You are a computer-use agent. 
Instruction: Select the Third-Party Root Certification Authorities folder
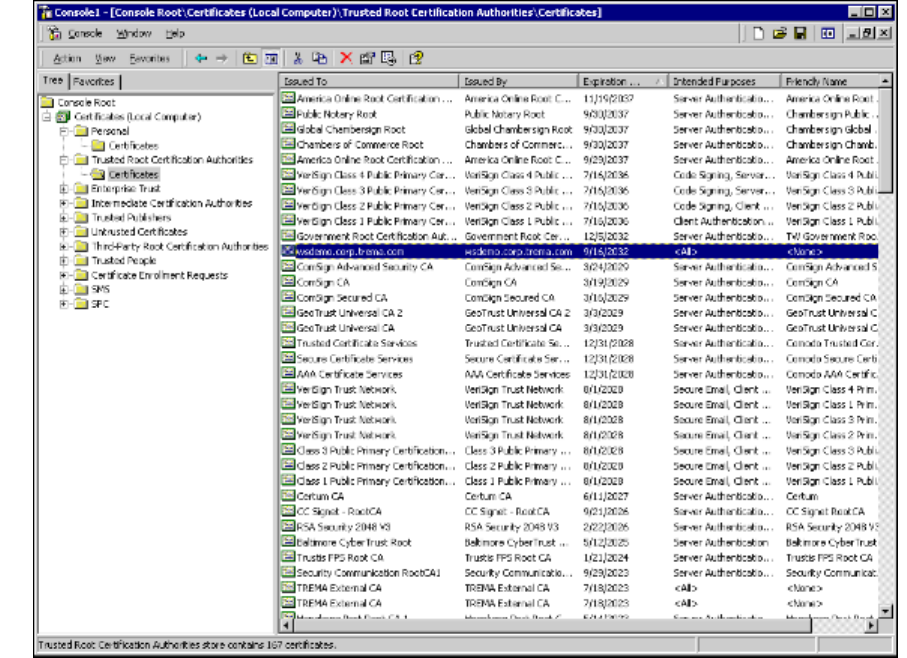click(180, 246)
